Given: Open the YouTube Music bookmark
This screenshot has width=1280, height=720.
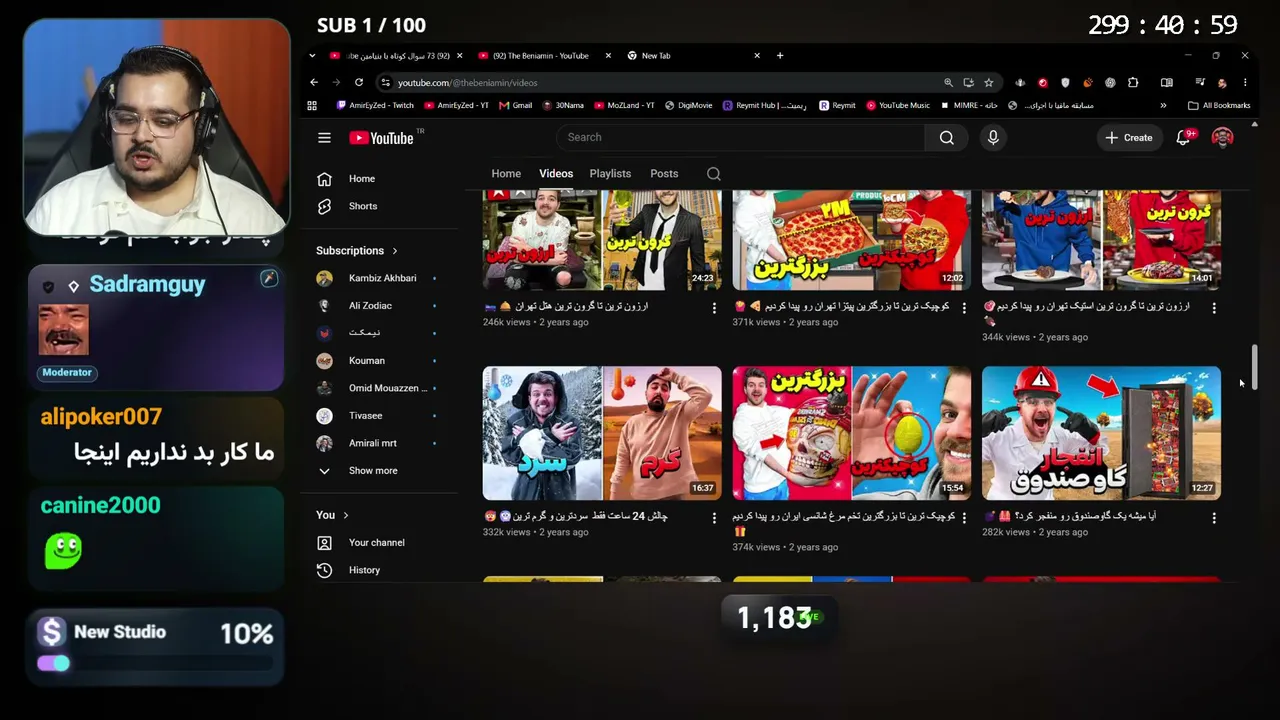Looking at the screenshot, I should tap(898, 105).
